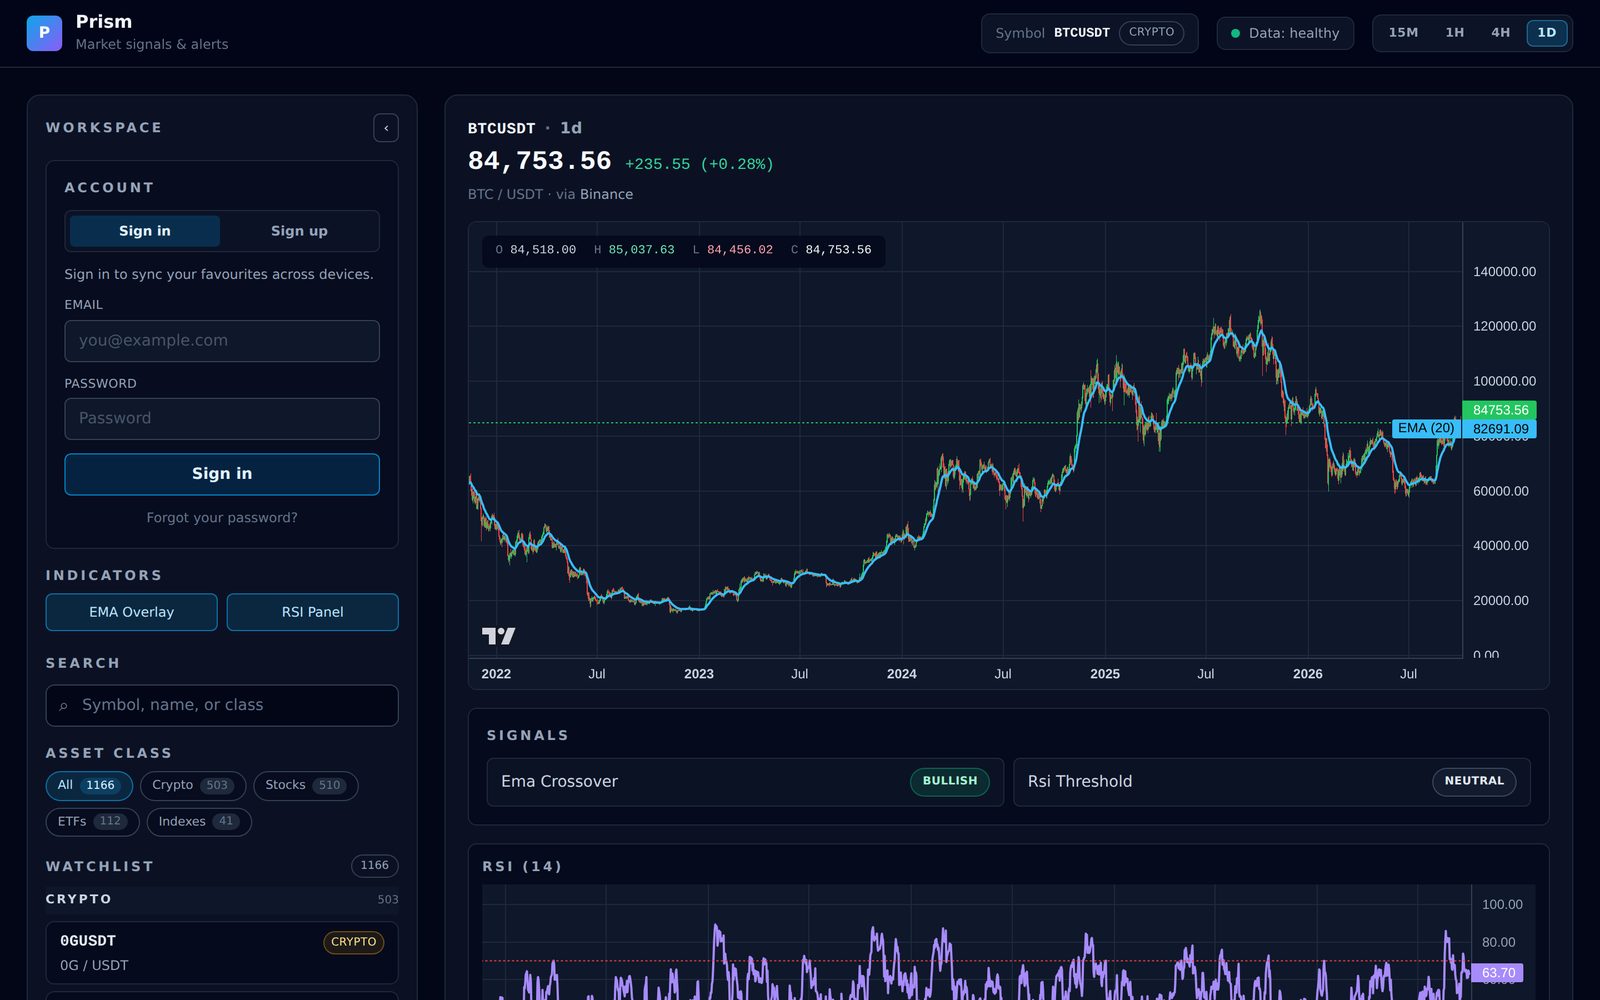Filter watchlist by Indexes

[x=199, y=822]
